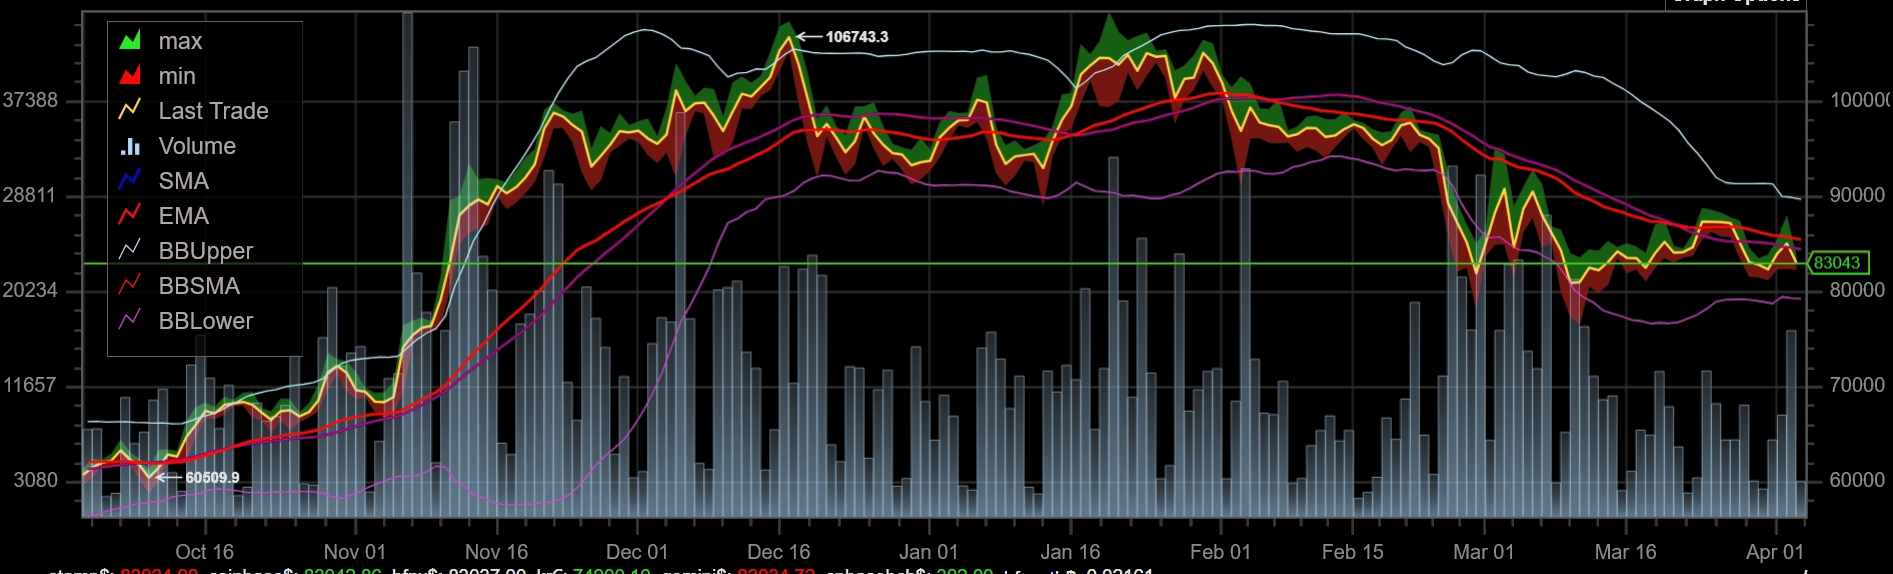Click the 90000 price axis label
The width and height of the screenshot is (1893, 574).
click(x=1857, y=195)
